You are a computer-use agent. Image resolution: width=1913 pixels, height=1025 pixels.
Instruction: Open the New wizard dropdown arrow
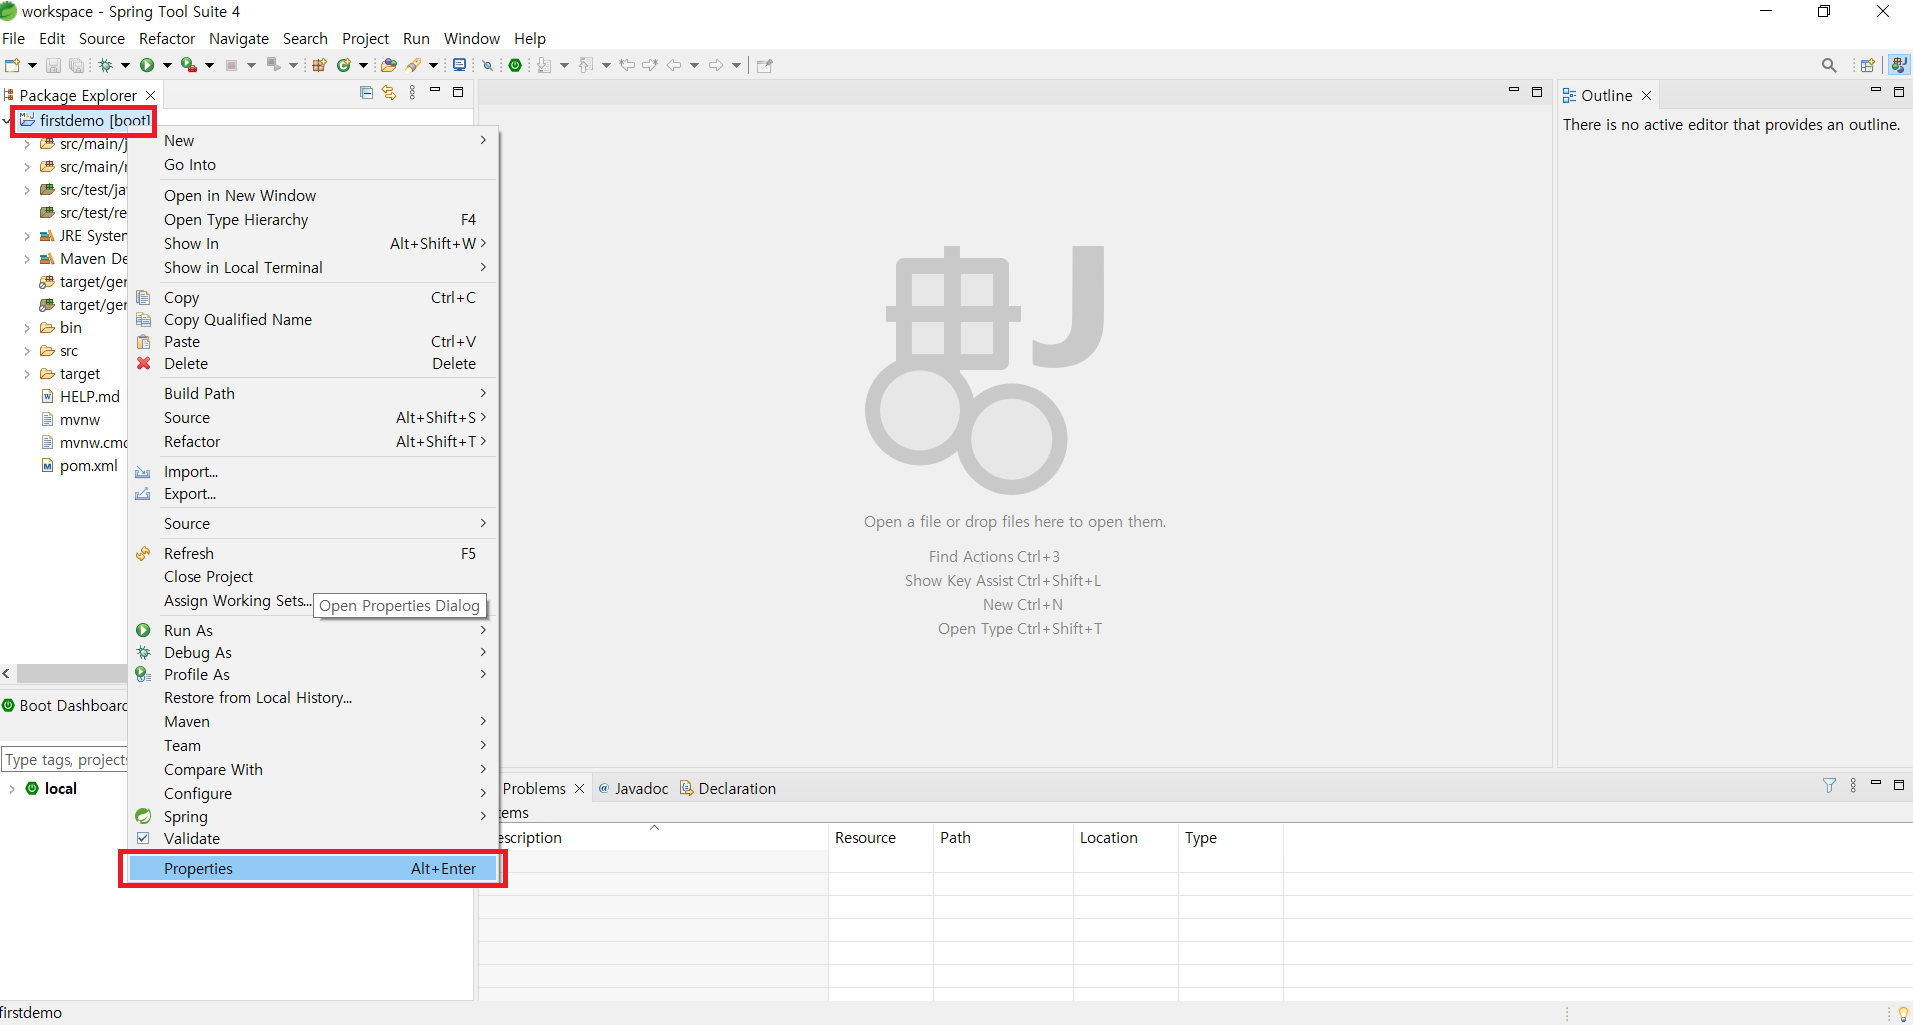click(32, 66)
